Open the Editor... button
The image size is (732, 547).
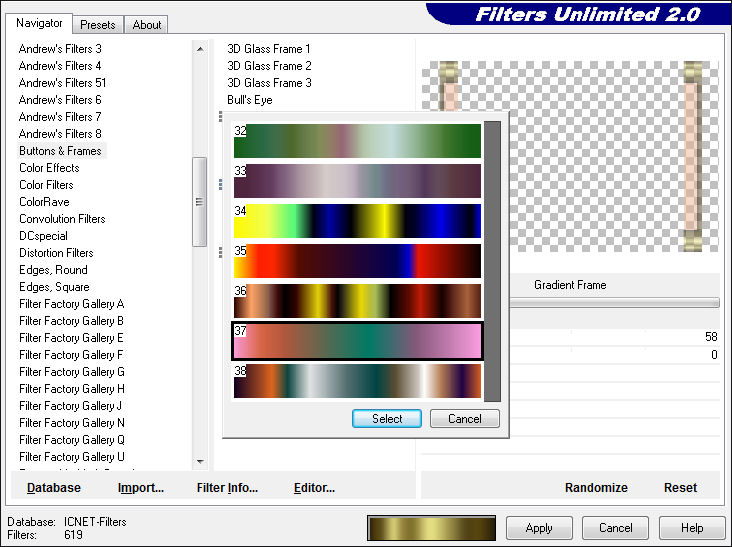click(314, 488)
